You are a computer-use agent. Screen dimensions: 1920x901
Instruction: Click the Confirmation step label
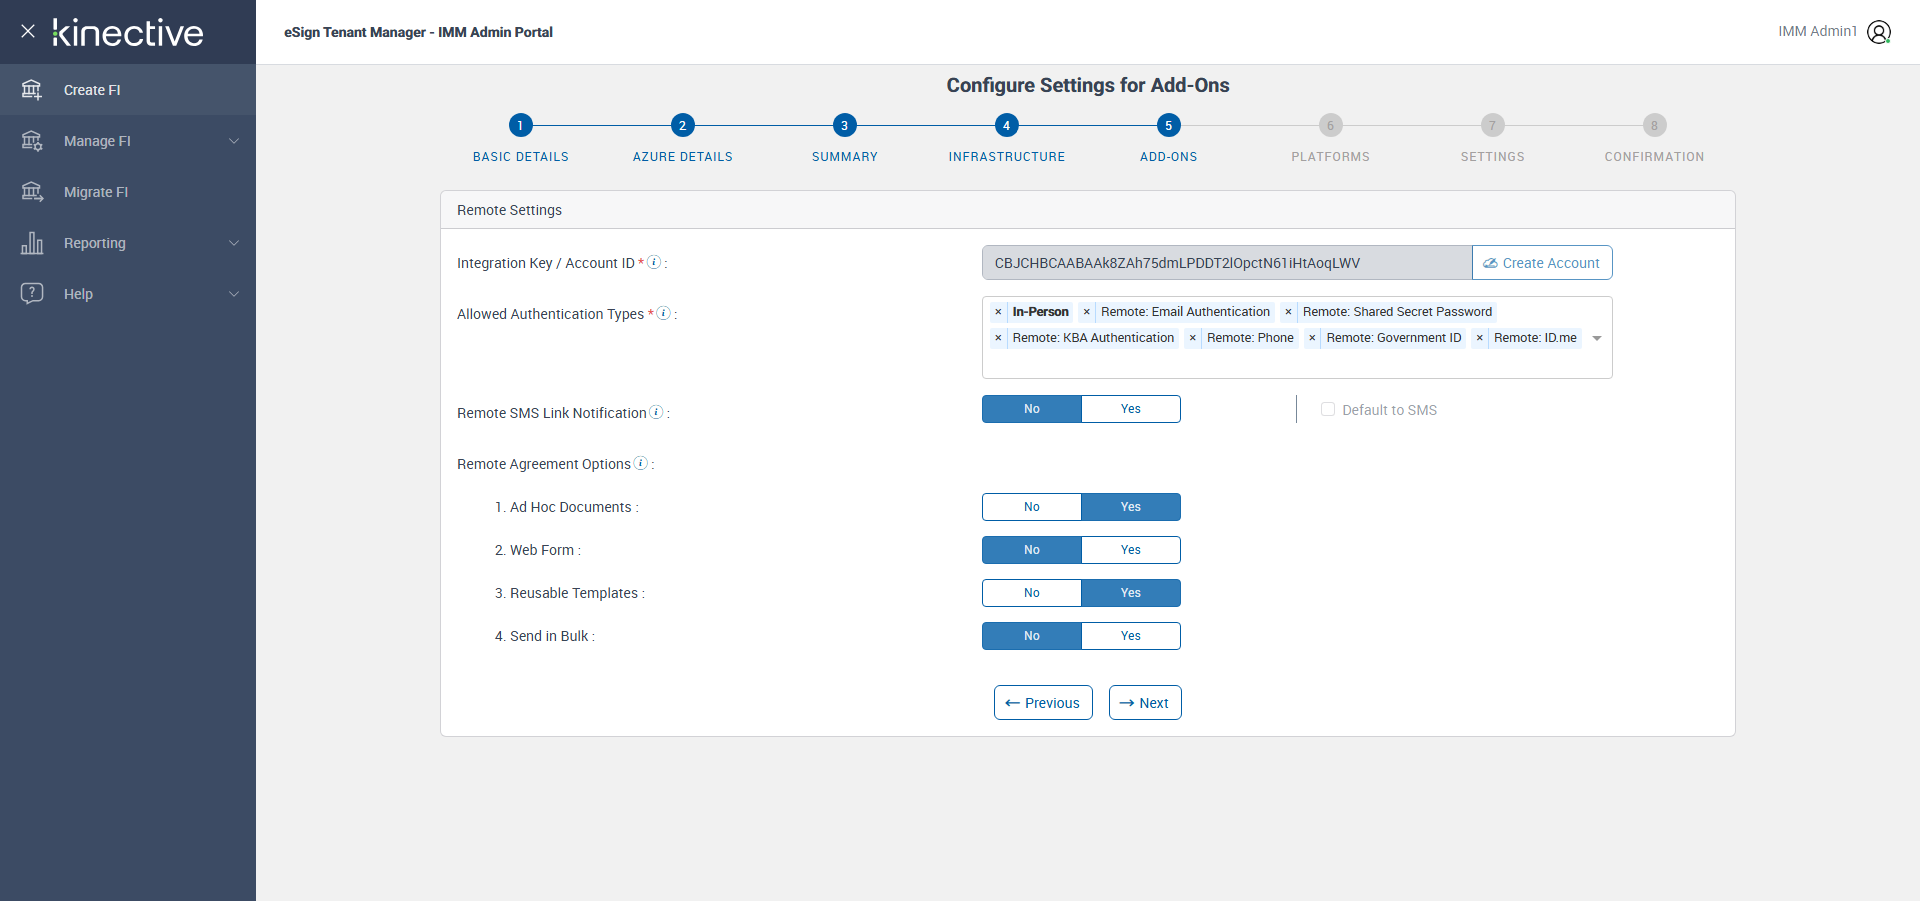click(x=1655, y=157)
